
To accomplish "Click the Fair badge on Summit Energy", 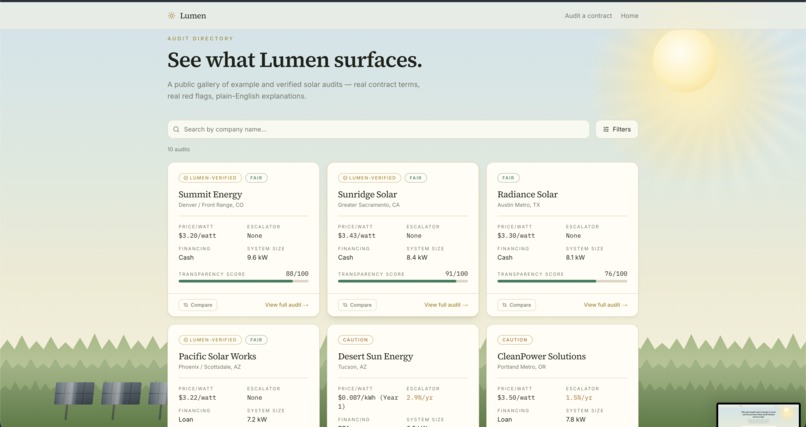I will coord(256,178).
